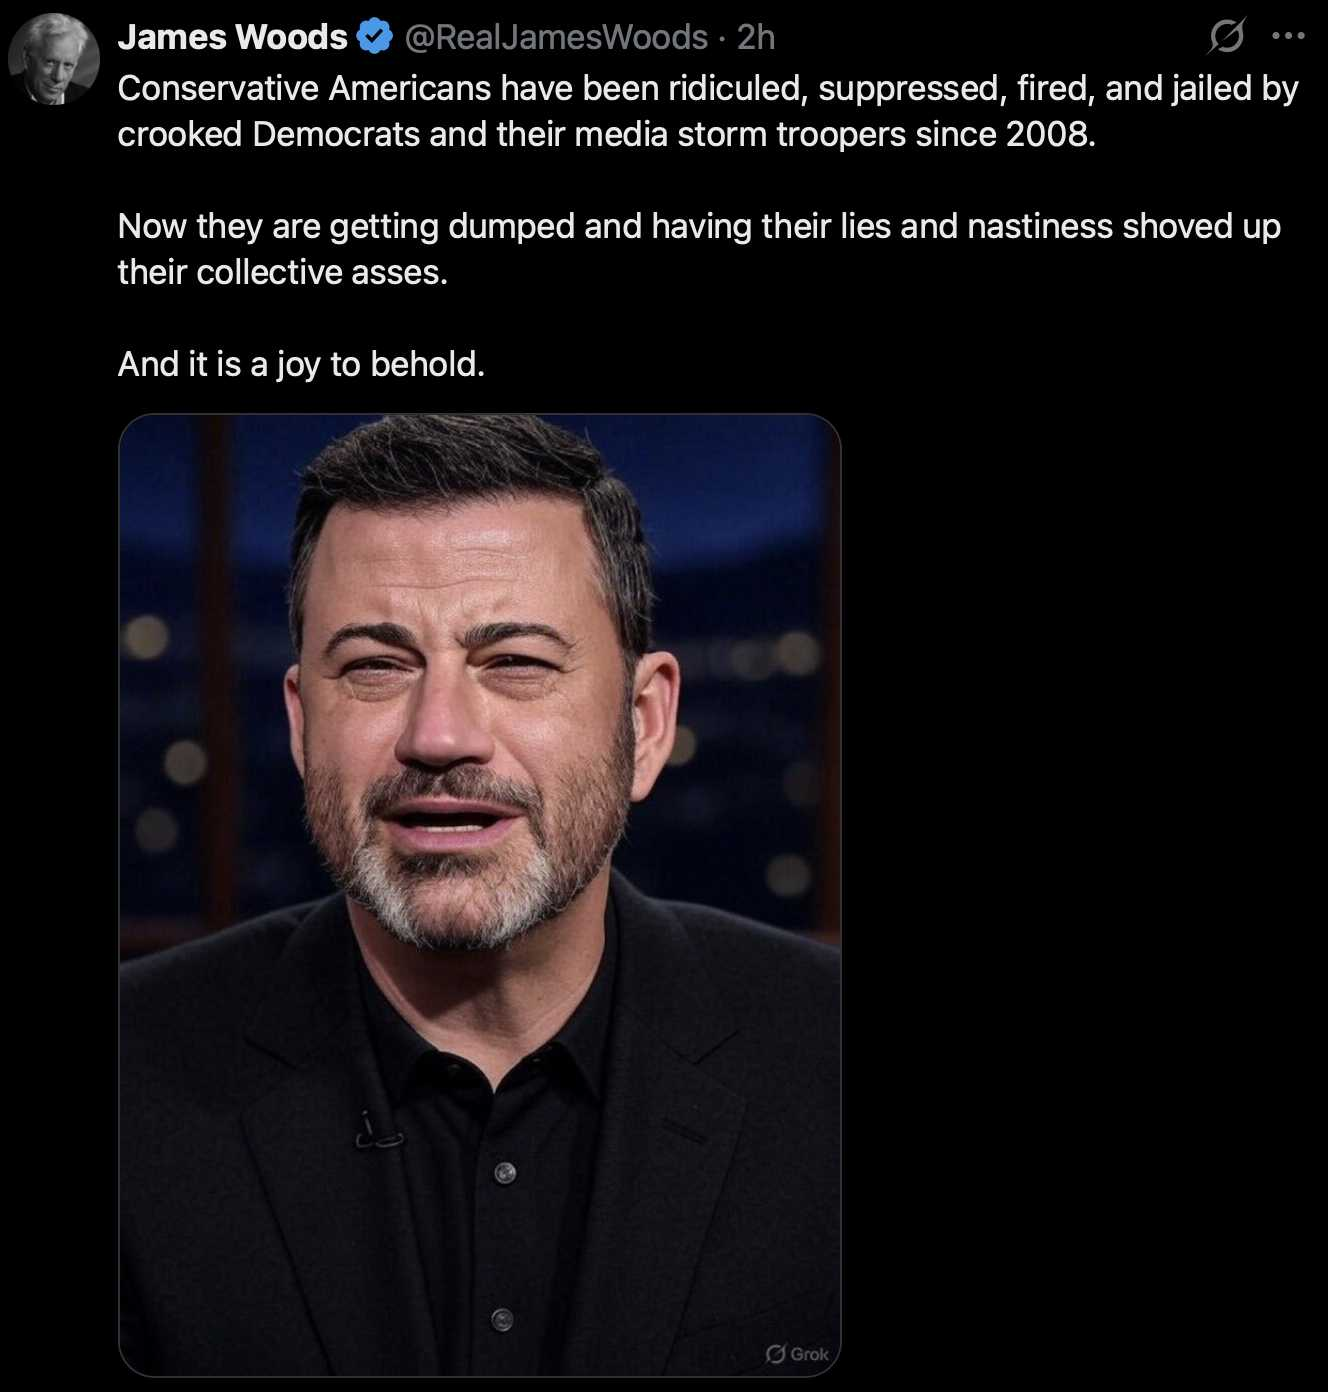Image resolution: width=1328 pixels, height=1392 pixels.
Task: Open the Grok explain-post icon
Action: tap(1226, 37)
